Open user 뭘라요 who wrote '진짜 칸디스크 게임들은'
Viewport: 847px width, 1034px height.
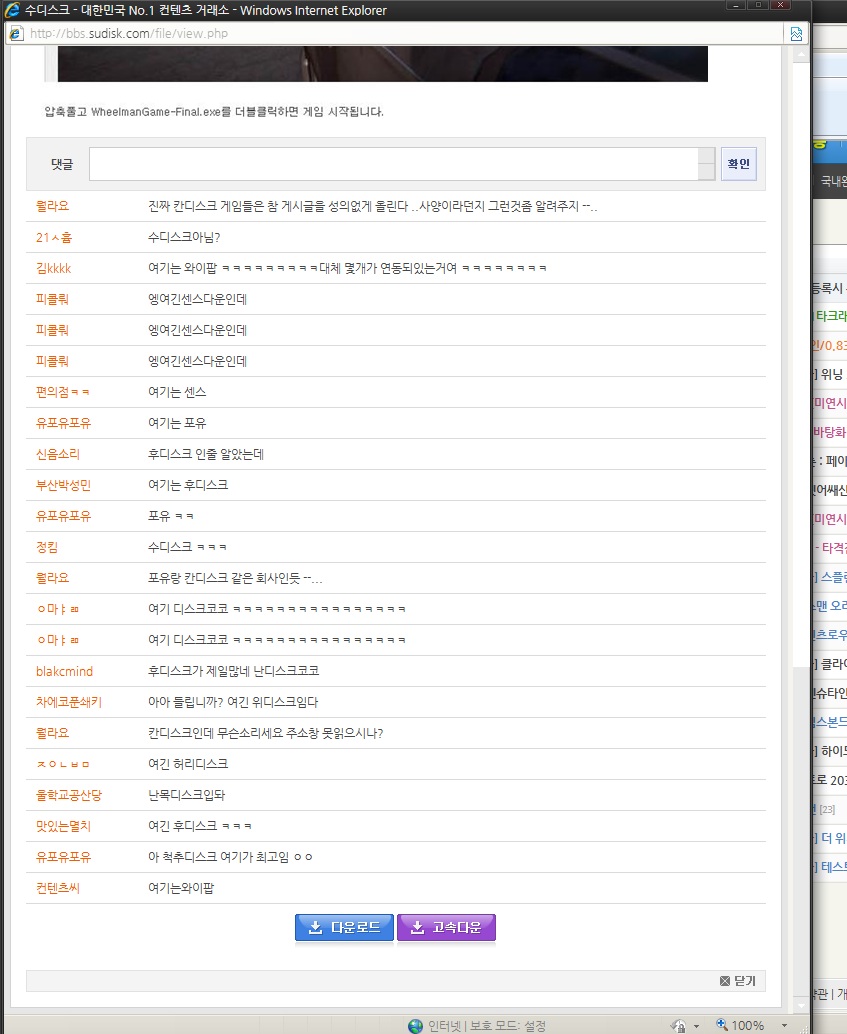click(52, 206)
